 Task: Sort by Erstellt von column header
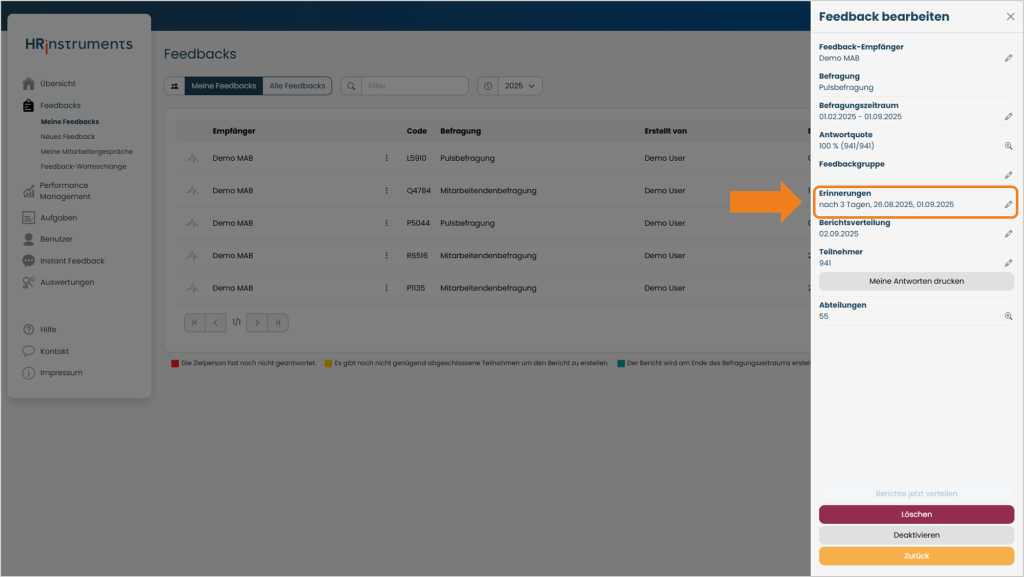[x=665, y=131]
